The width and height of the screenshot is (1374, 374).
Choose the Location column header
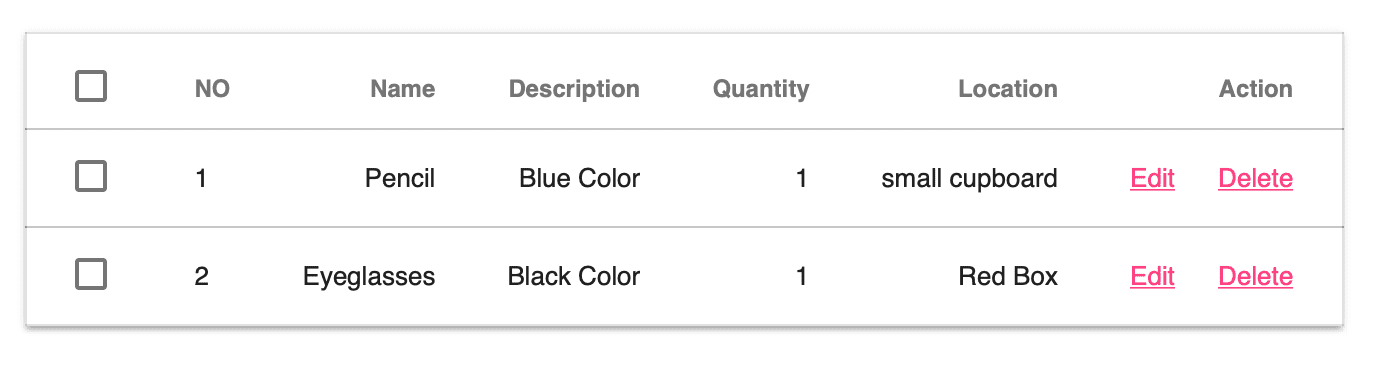click(1007, 89)
